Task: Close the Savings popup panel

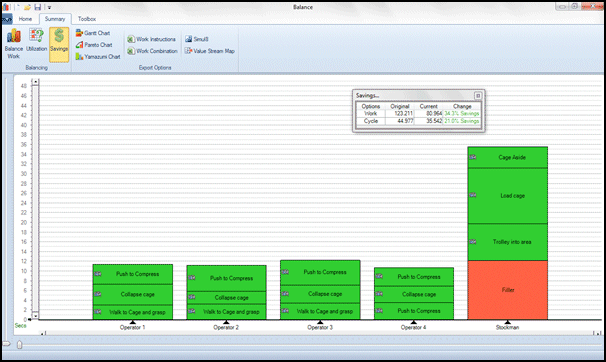Action: click(x=478, y=95)
